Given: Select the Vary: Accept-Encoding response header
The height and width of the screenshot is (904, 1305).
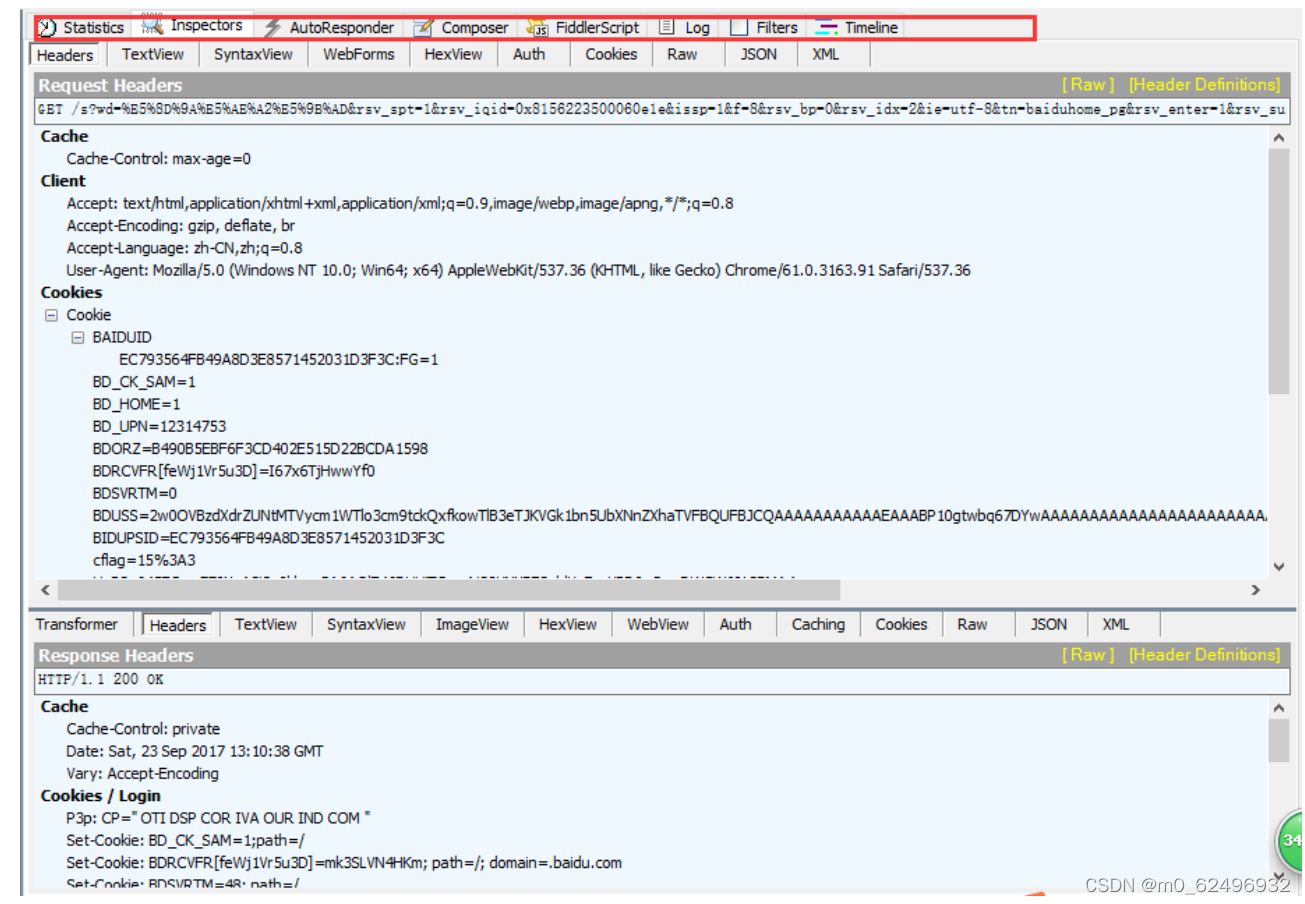Looking at the screenshot, I should pos(142,773).
